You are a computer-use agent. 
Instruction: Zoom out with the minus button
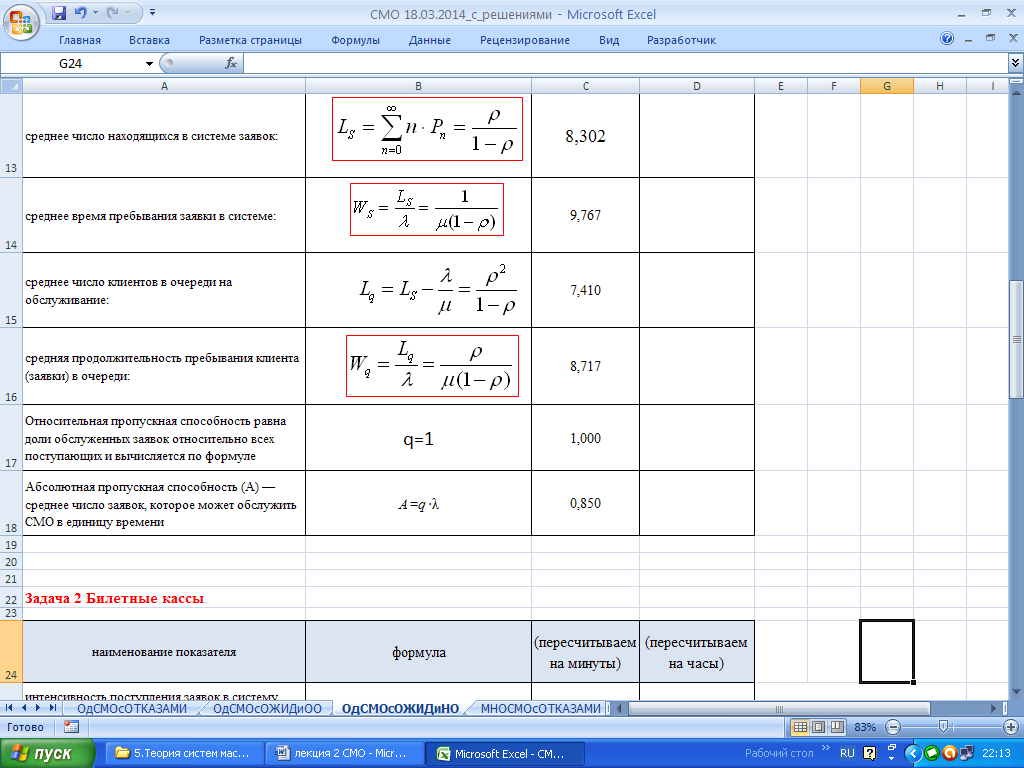point(893,727)
